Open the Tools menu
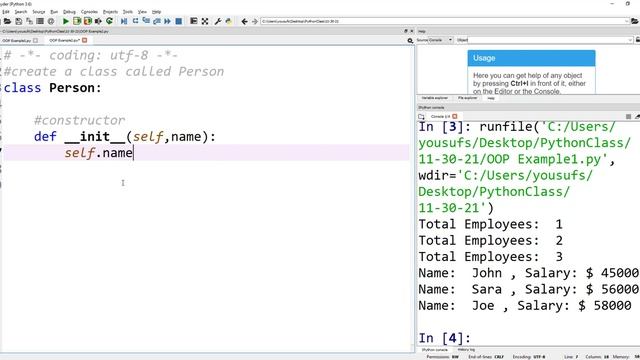The width and height of the screenshot is (640, 360). (128, 12)
